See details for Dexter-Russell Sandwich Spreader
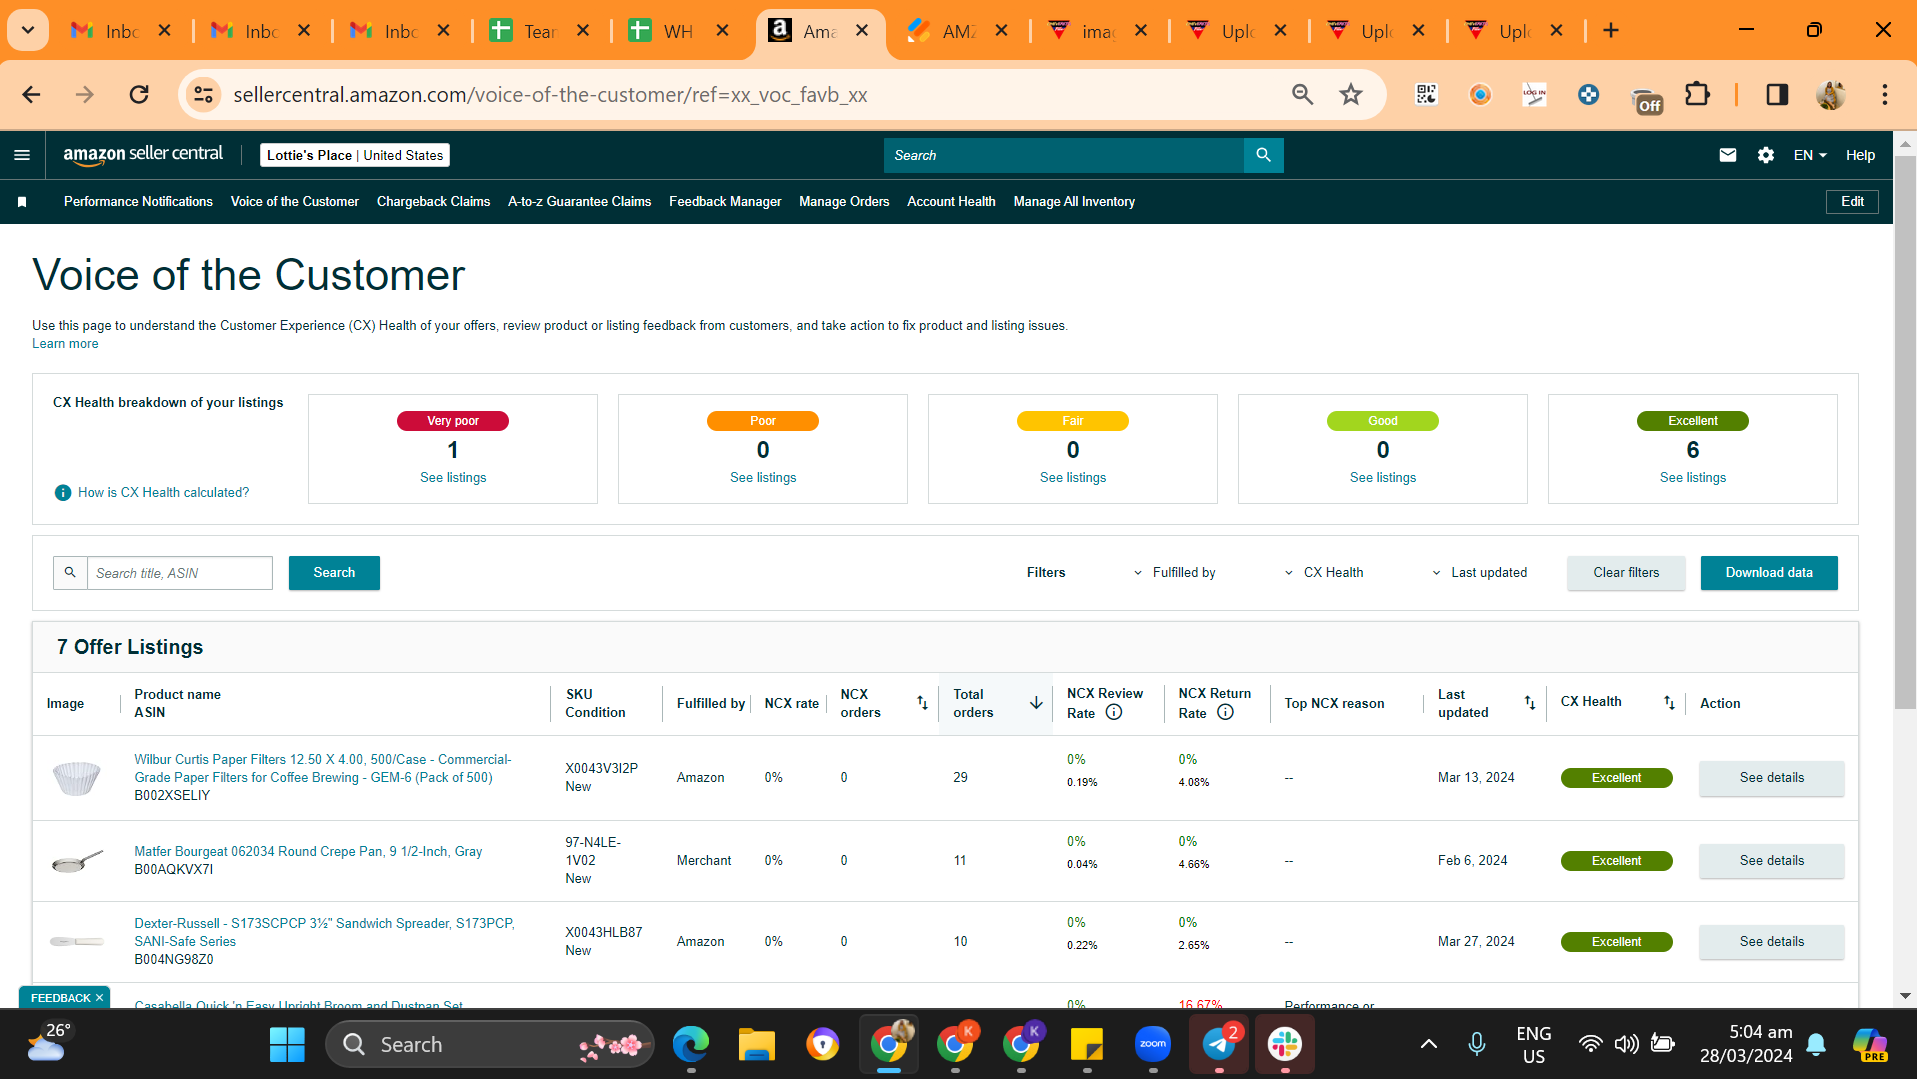1917x1079 pixels. pos(1771,942)
